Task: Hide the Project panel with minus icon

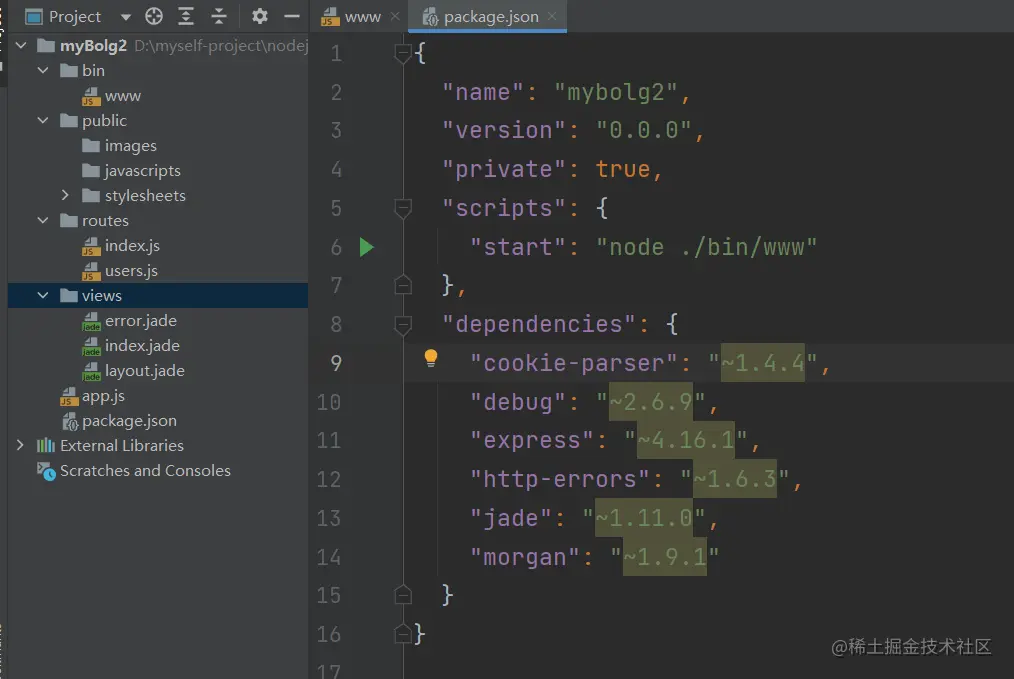Action: click(292, 16)
